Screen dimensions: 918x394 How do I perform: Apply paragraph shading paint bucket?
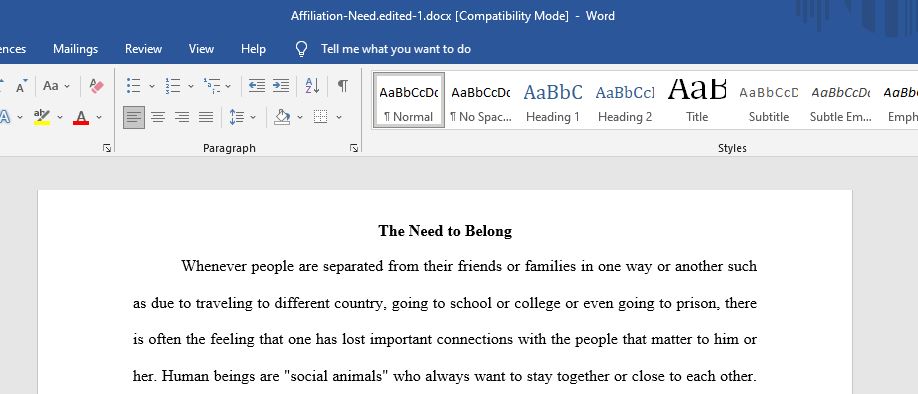click(x=282, y=117)
